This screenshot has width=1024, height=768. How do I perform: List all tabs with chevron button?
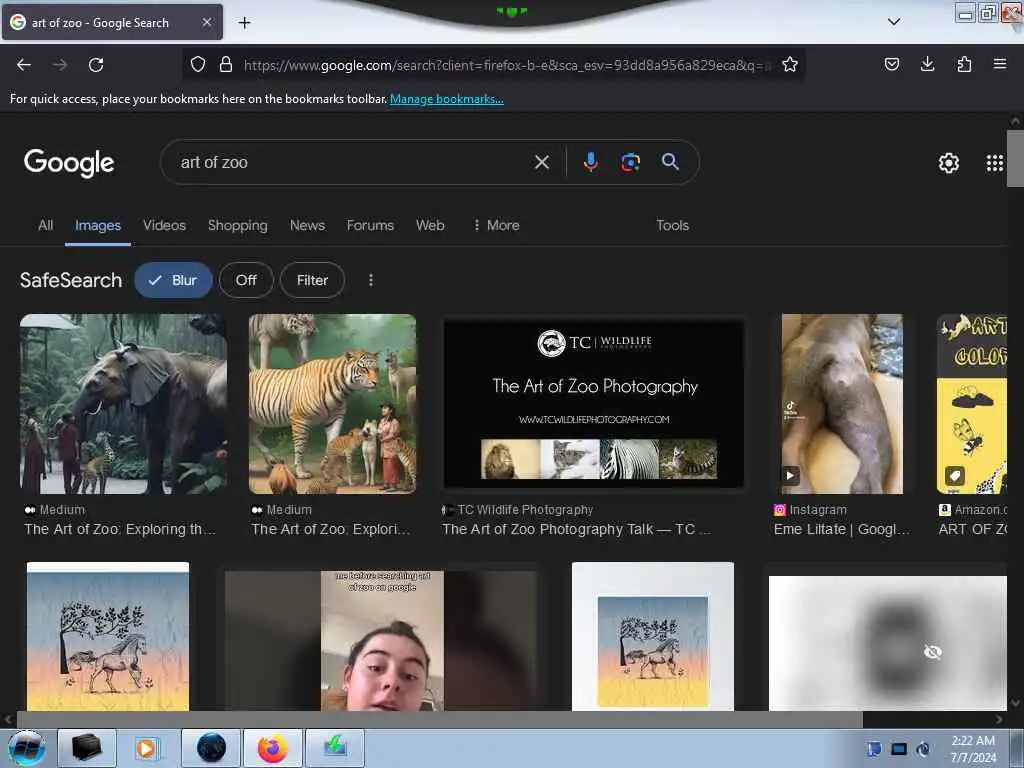[894, 22]
